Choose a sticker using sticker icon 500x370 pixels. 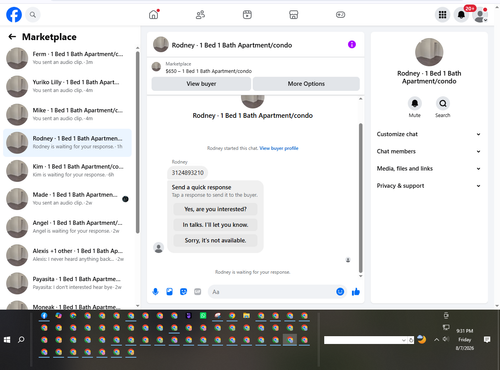tap(184, 292)
